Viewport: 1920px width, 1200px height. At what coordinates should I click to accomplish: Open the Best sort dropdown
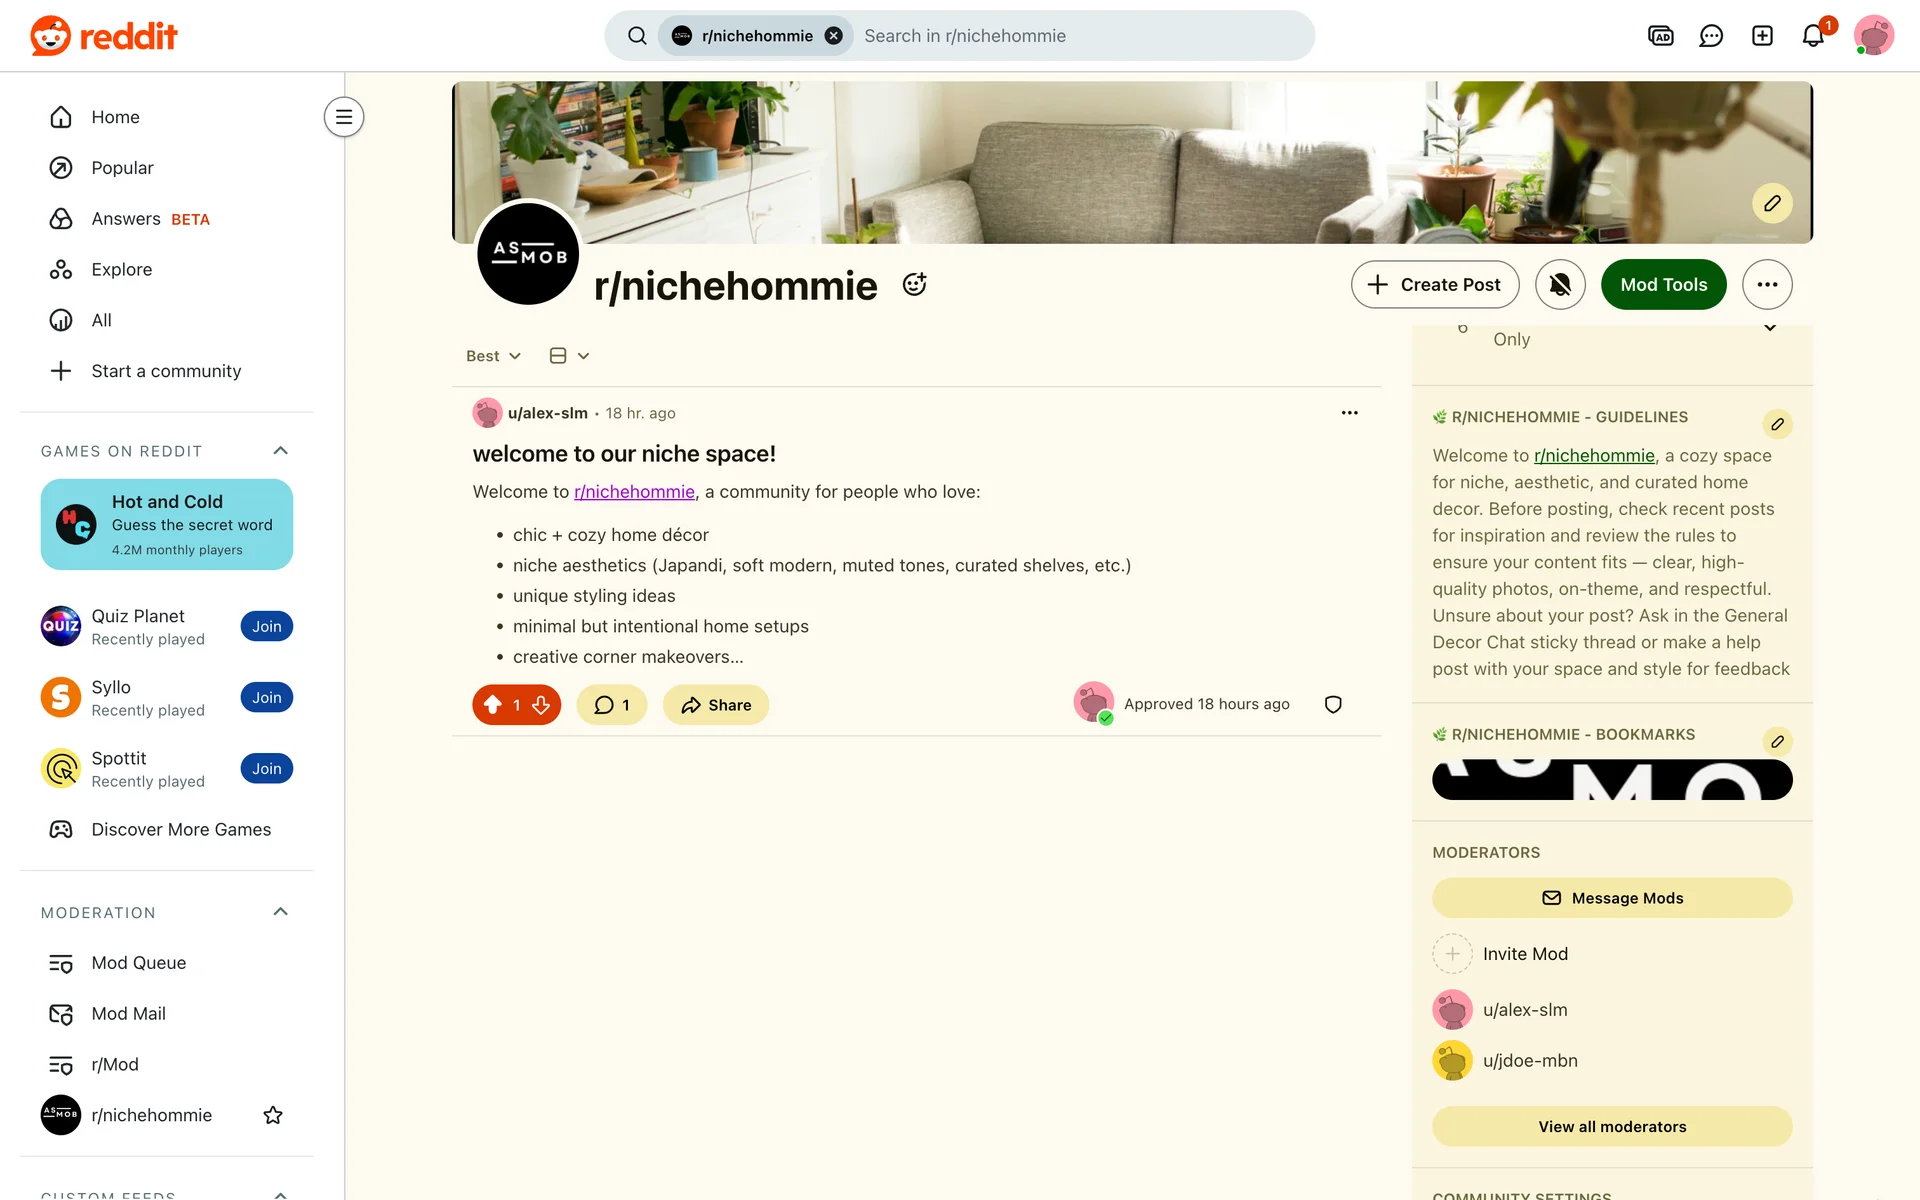493,356
